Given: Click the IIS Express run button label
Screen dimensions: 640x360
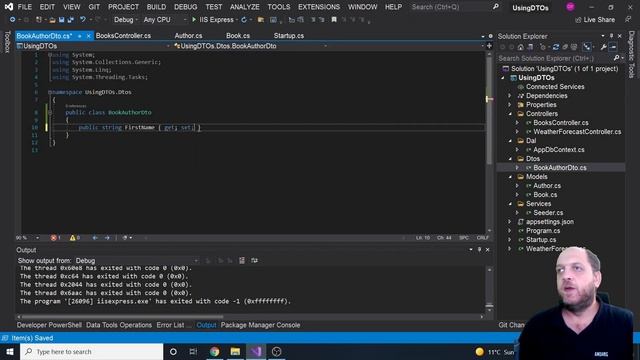Looking at the screenshot, I should point(216,20).
